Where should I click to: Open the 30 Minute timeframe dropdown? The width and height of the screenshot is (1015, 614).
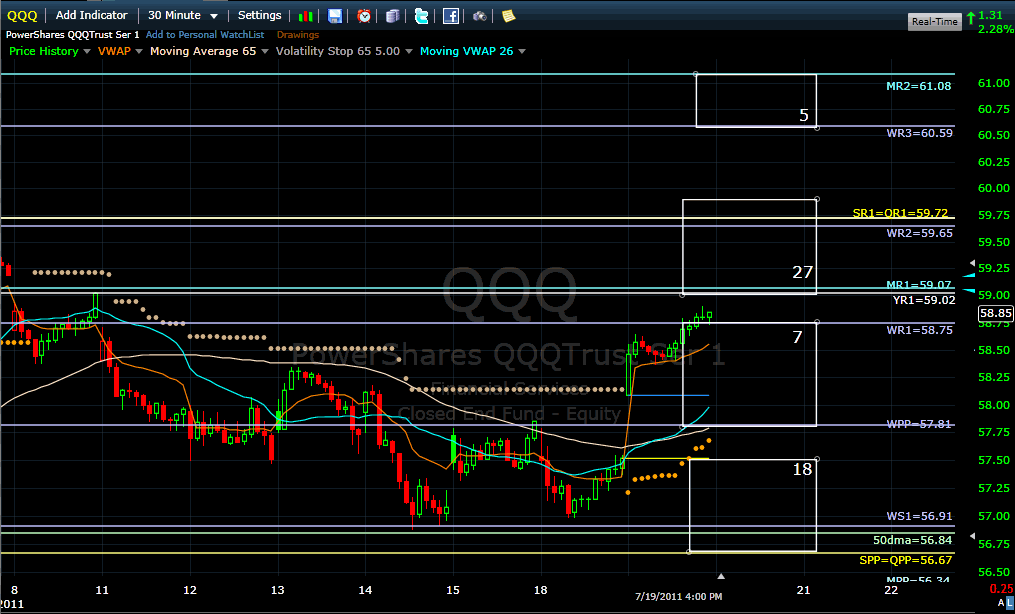coord(183,15)
